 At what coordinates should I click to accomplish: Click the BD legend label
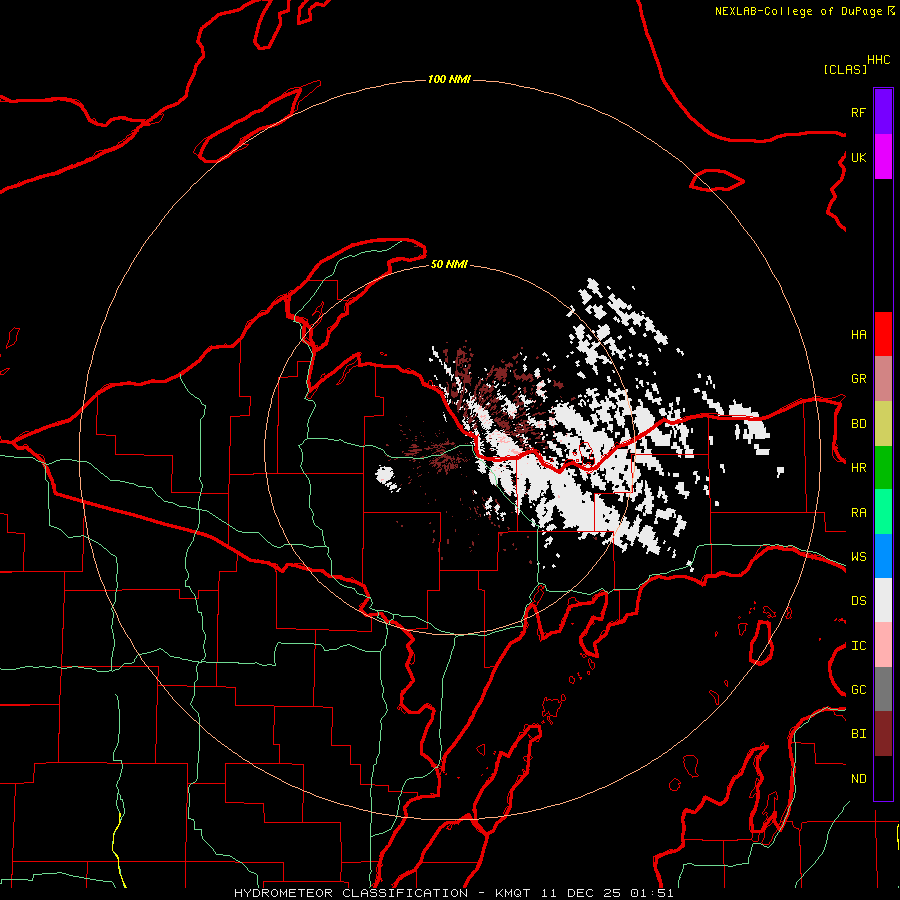click(x=858, y=424)
